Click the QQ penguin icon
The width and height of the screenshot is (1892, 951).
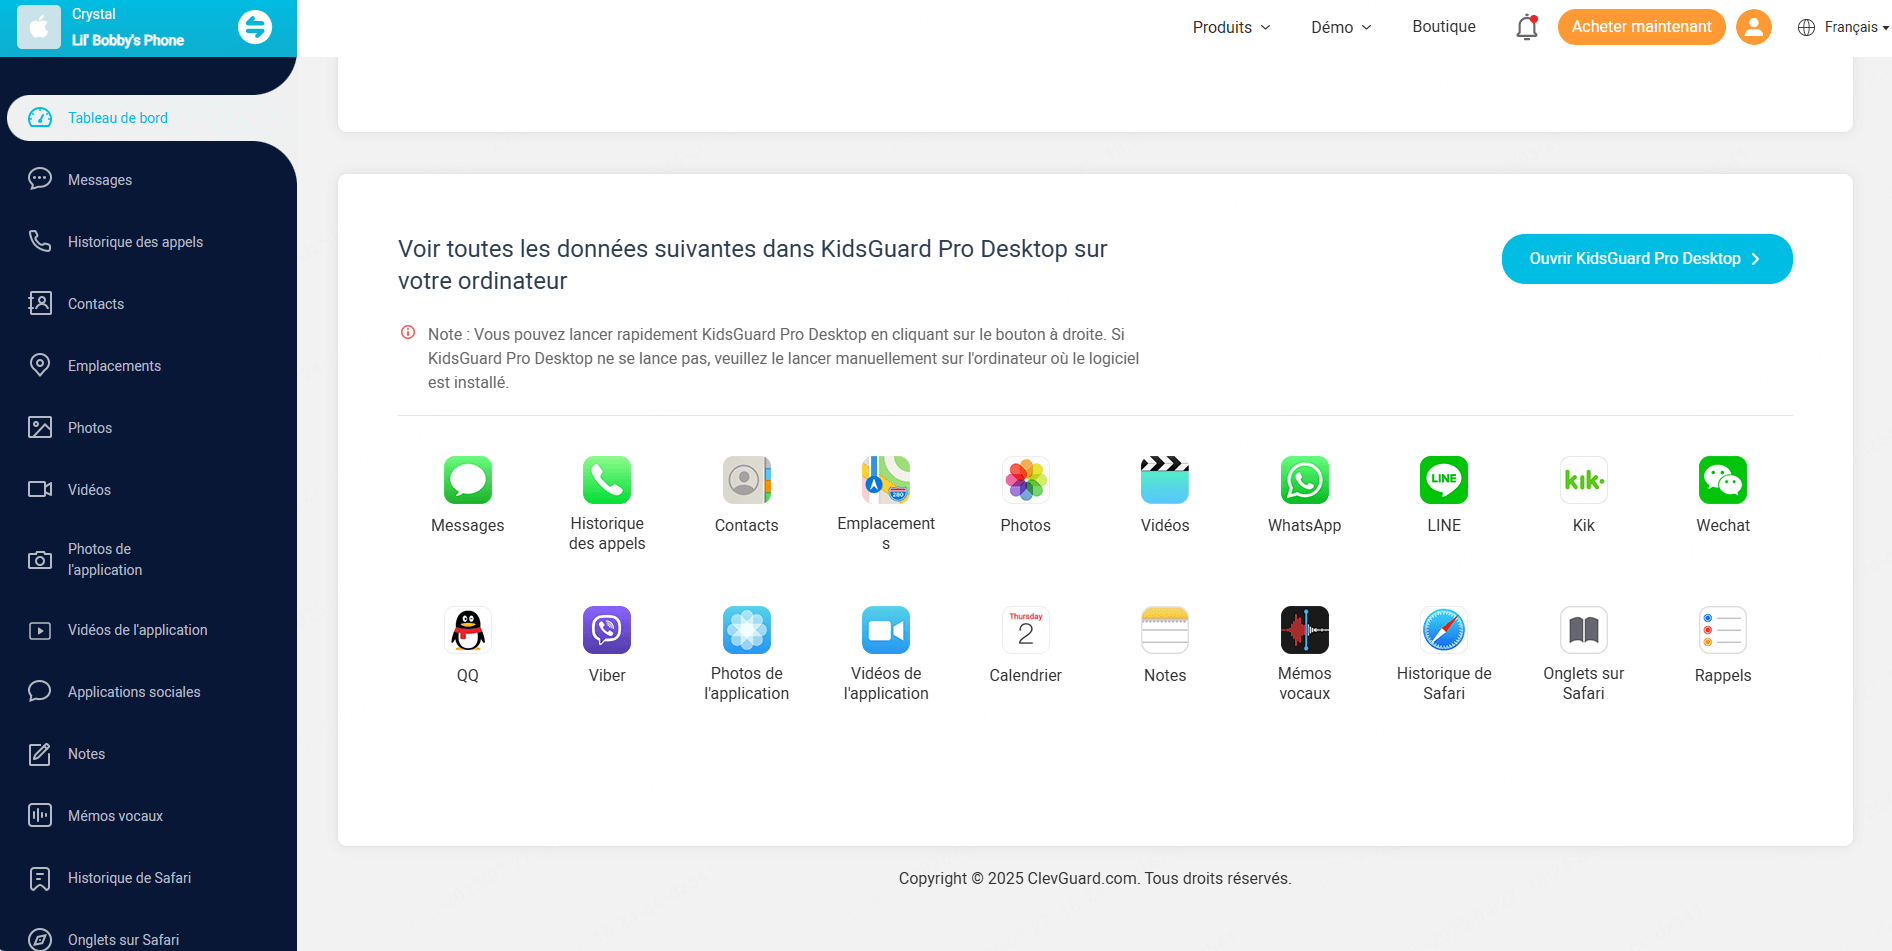[467, 631]
